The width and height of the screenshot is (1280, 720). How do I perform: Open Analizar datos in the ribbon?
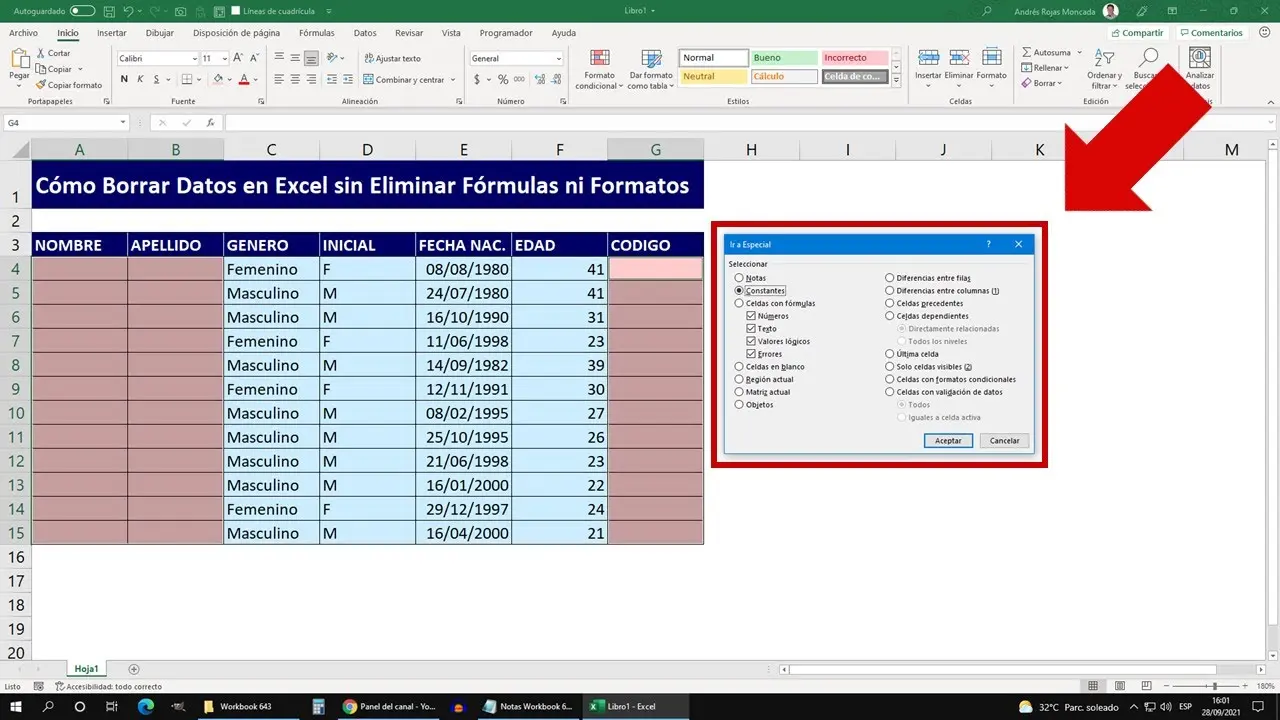1199,67
